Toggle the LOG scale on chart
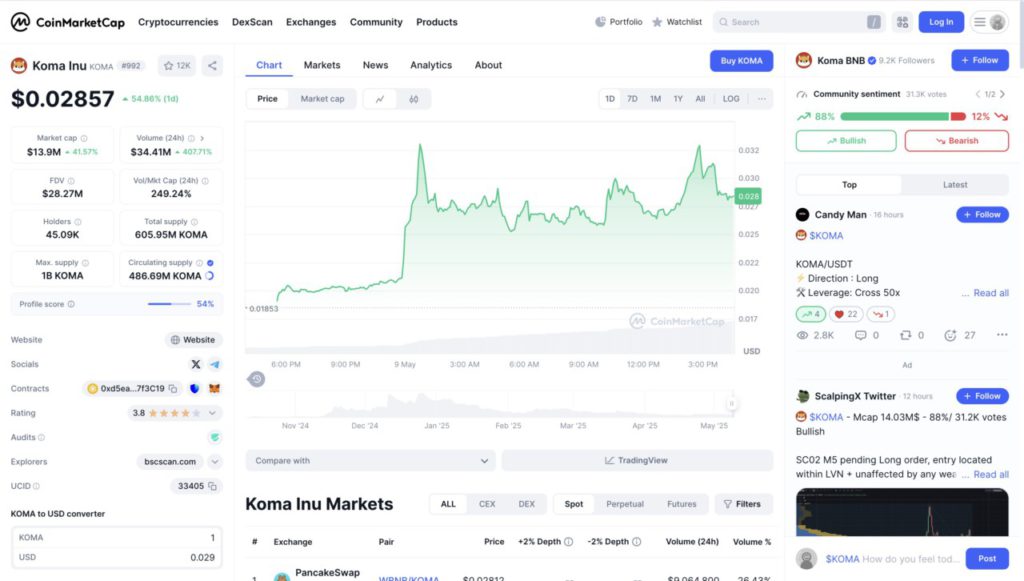 (731, 99)
